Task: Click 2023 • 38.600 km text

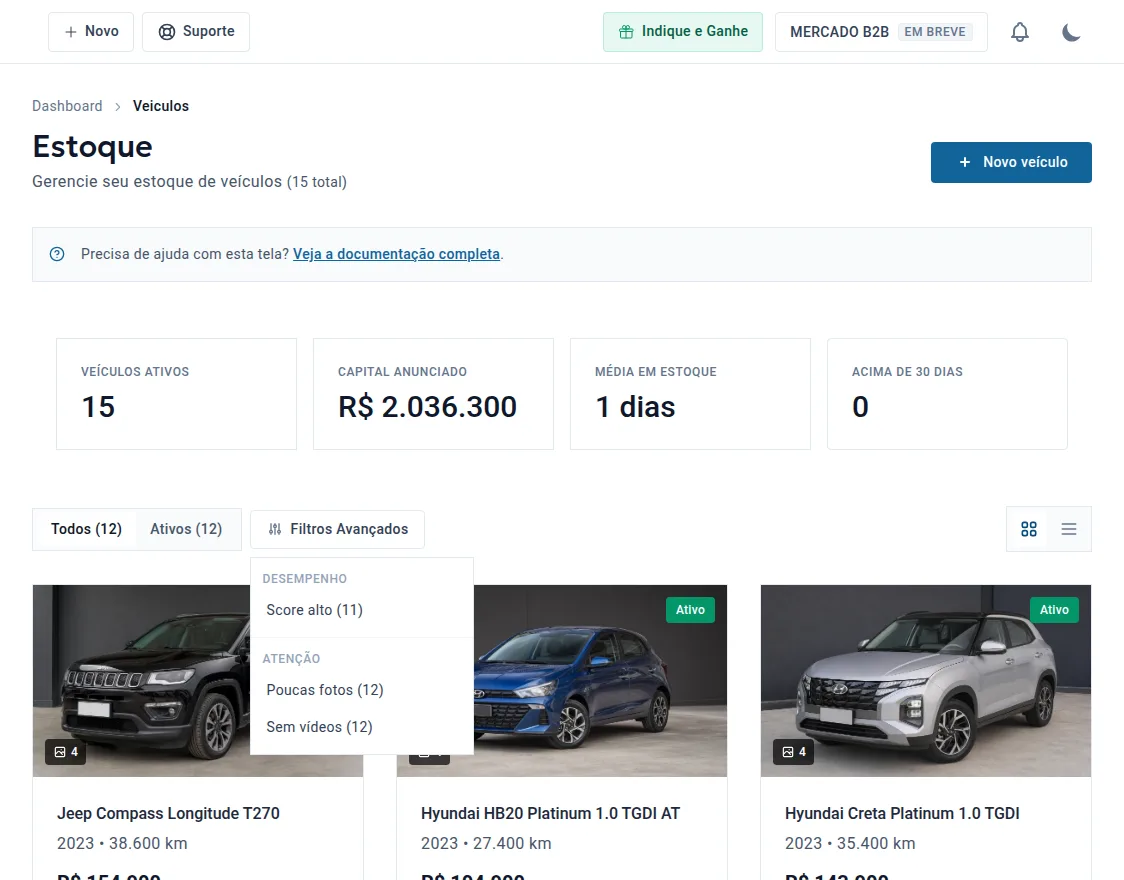Action: (x=122, y=843)
